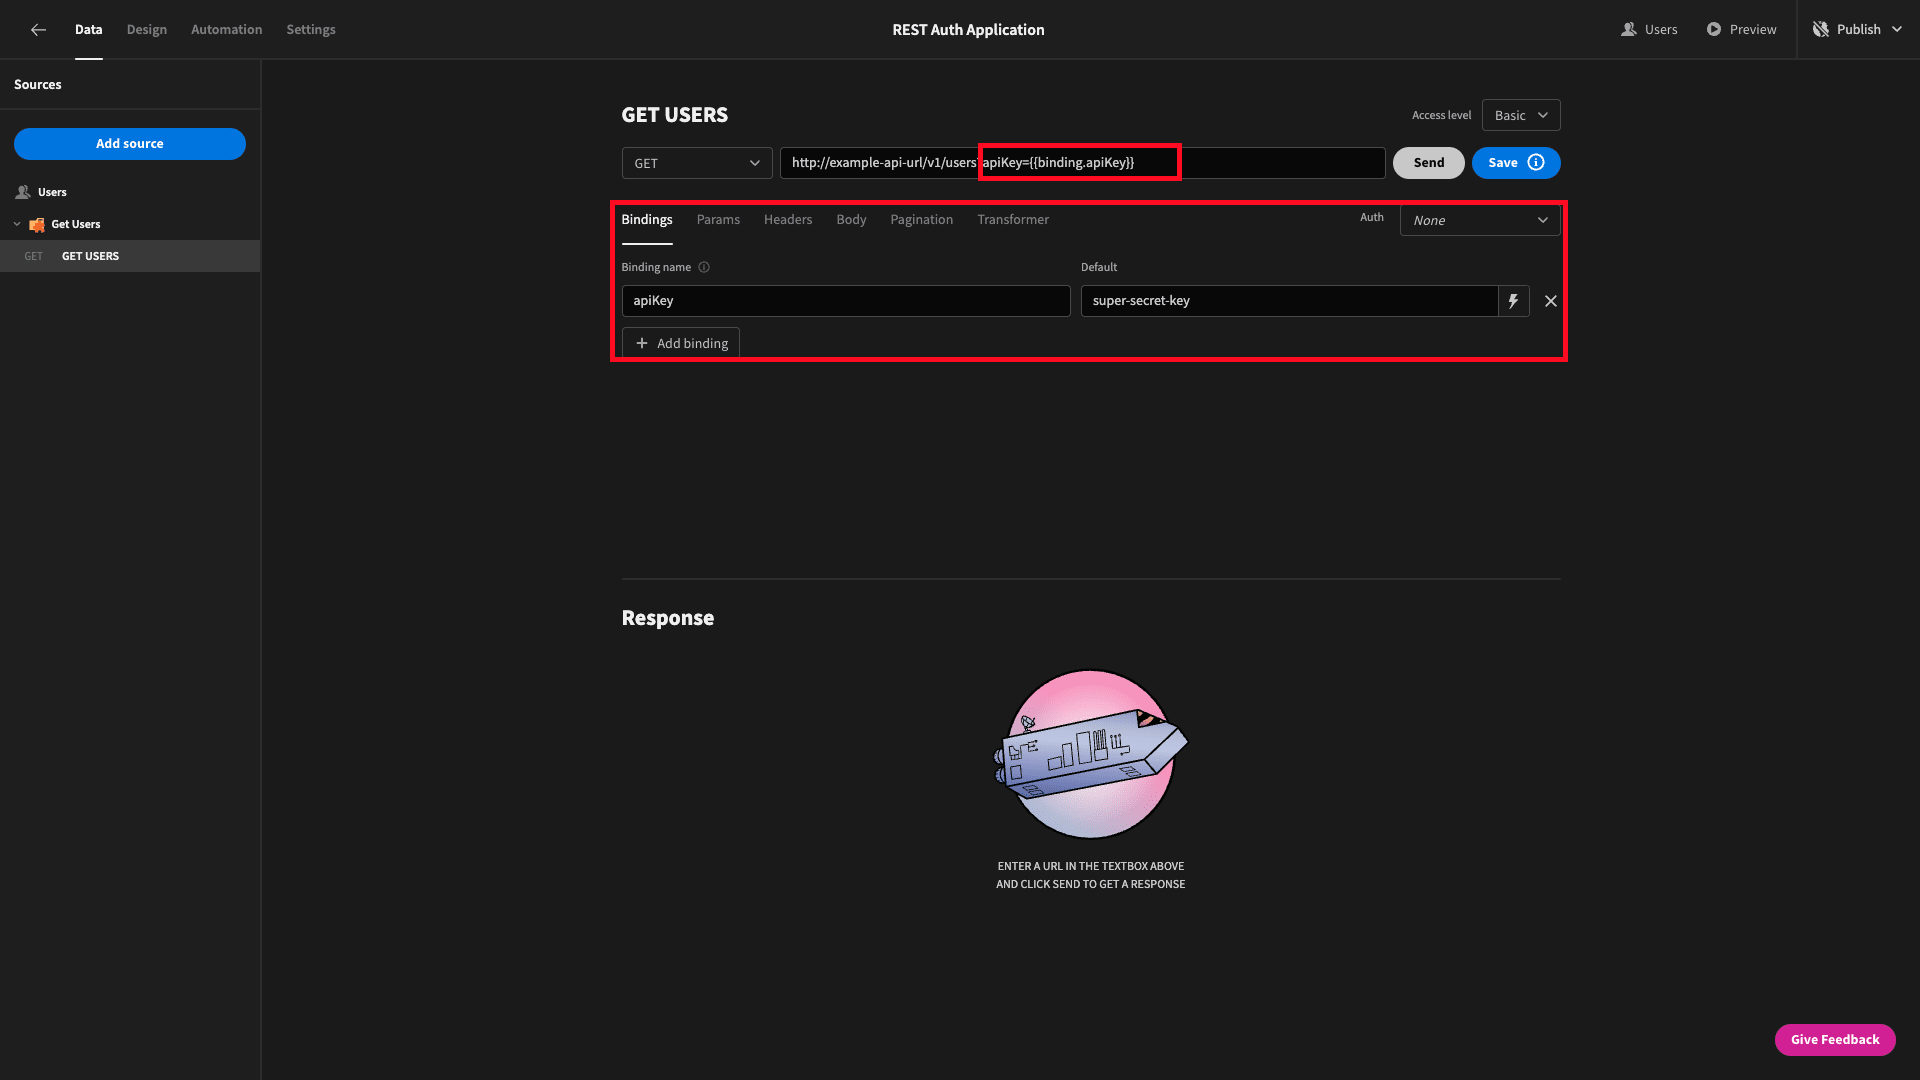This screenshot has height=1080, width=1920.
Task: Click the apiKey Default value input field
Action: pyautogui.click(x=1290, y=301)
